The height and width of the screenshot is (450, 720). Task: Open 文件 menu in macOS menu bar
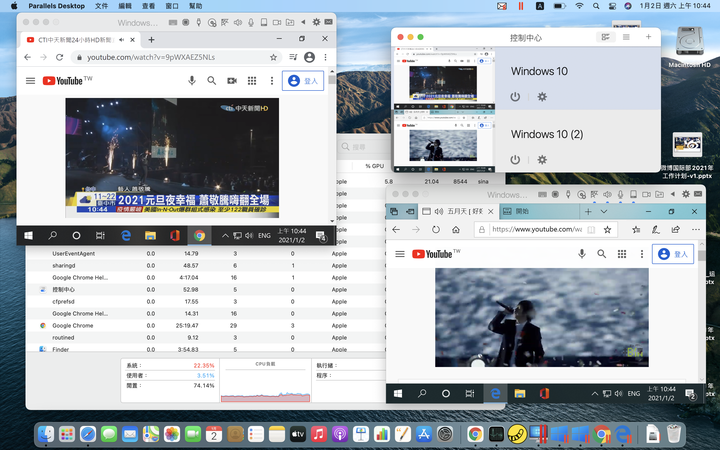101,6
